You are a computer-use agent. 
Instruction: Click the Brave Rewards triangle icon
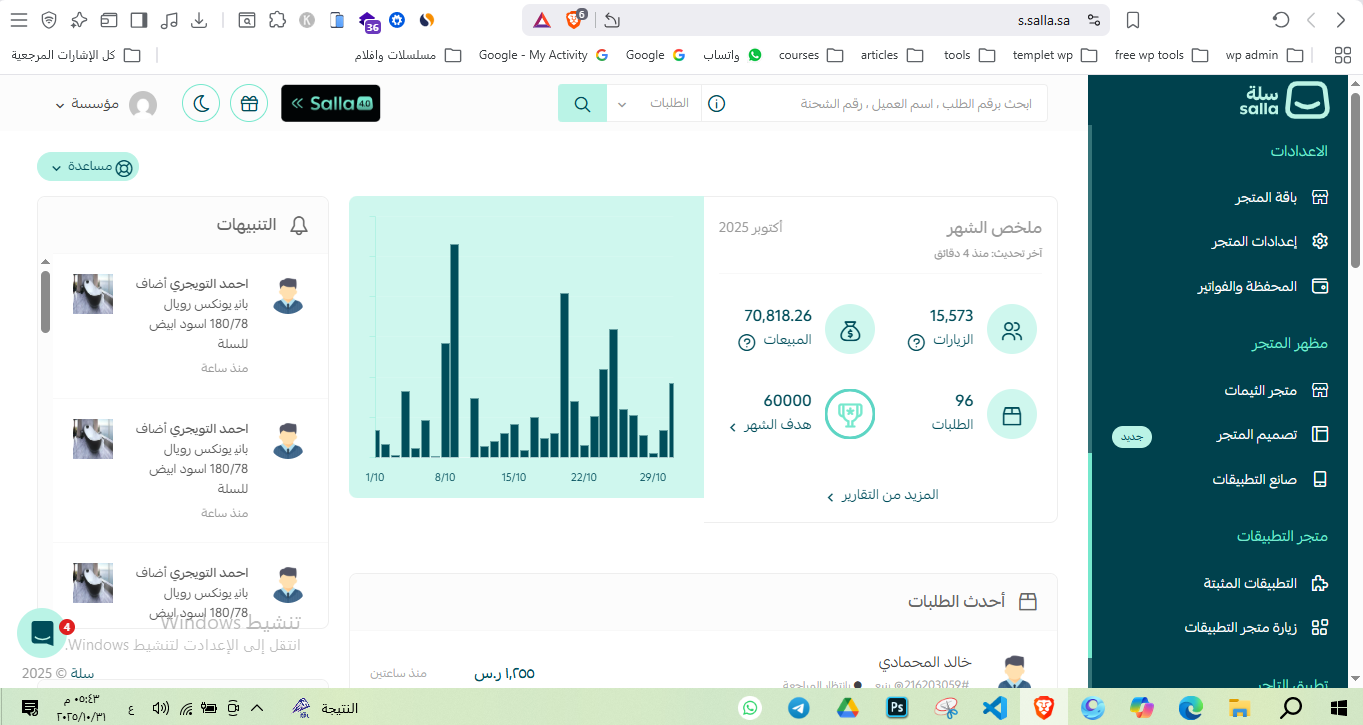(541, 20)
